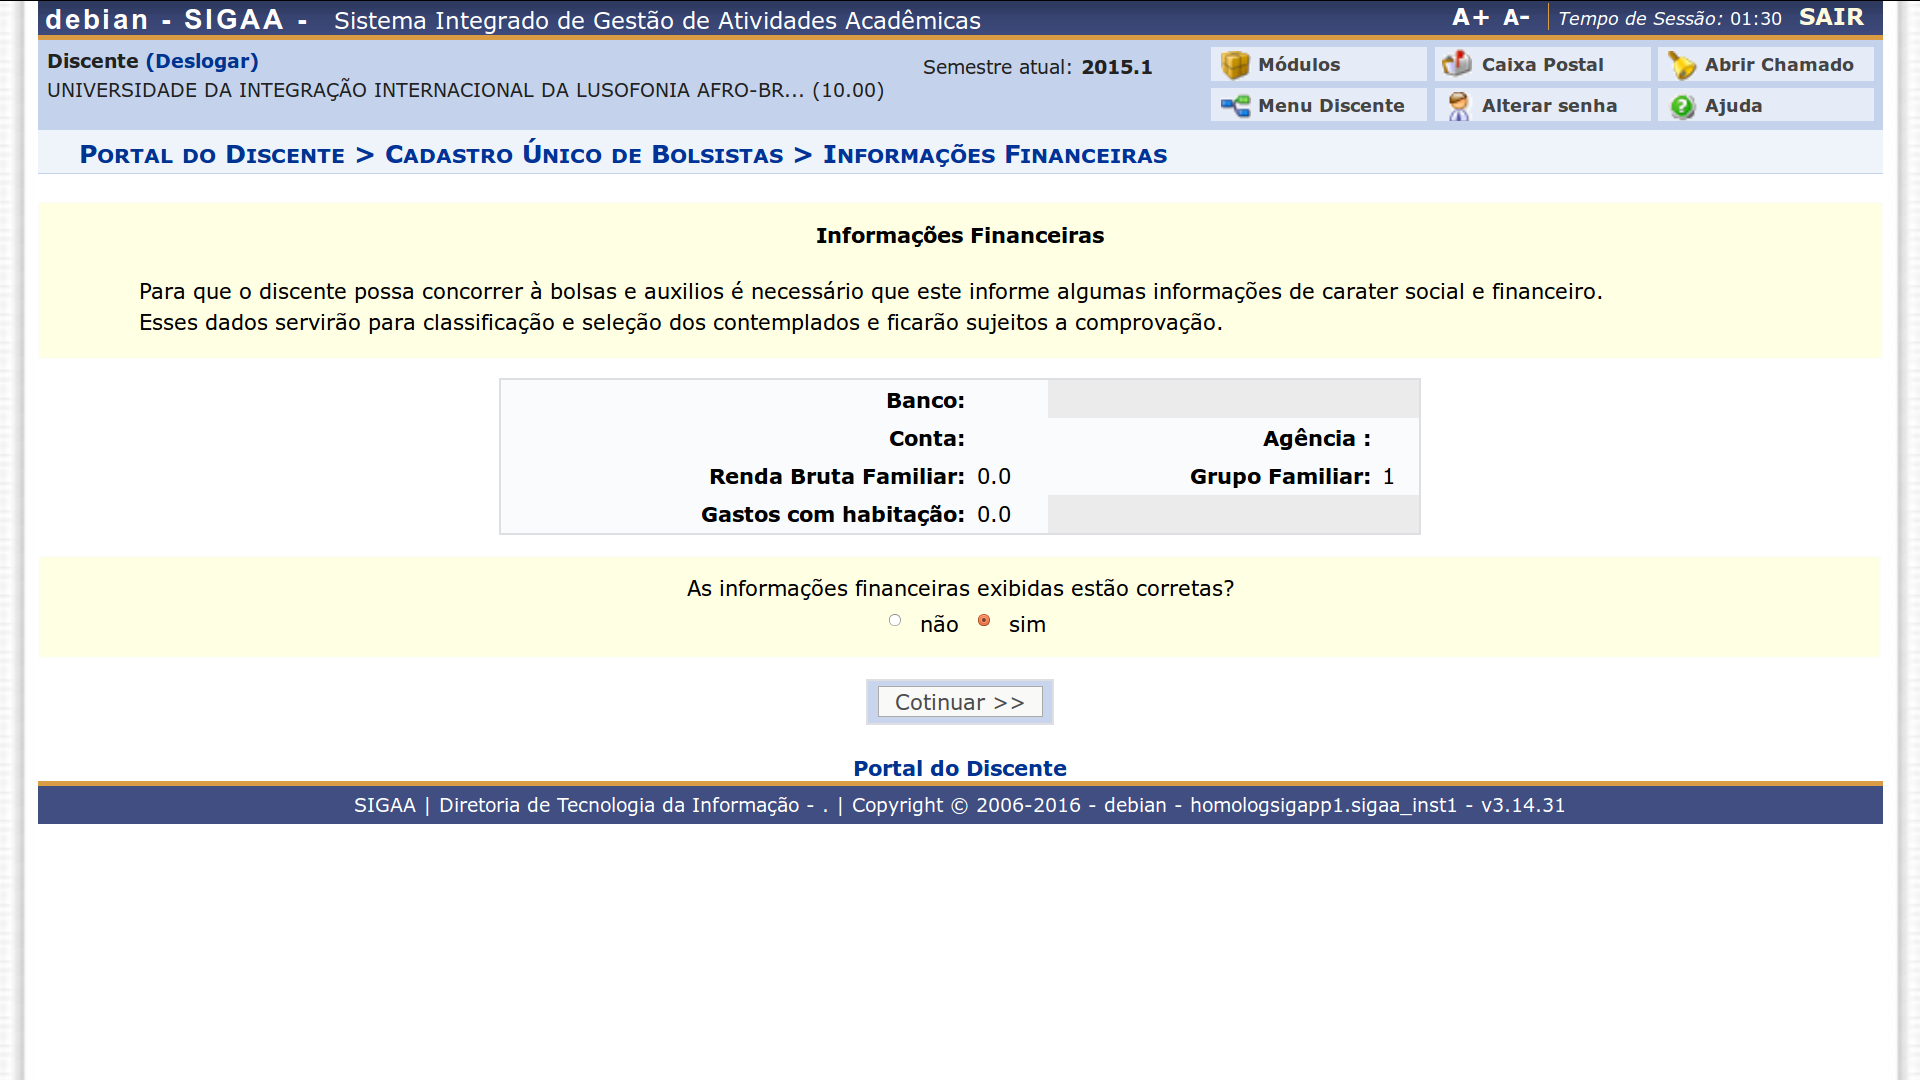The image size is (1920, 1080).
Task: Decrease font size with A-
Action: click(x=1516, y=18)
